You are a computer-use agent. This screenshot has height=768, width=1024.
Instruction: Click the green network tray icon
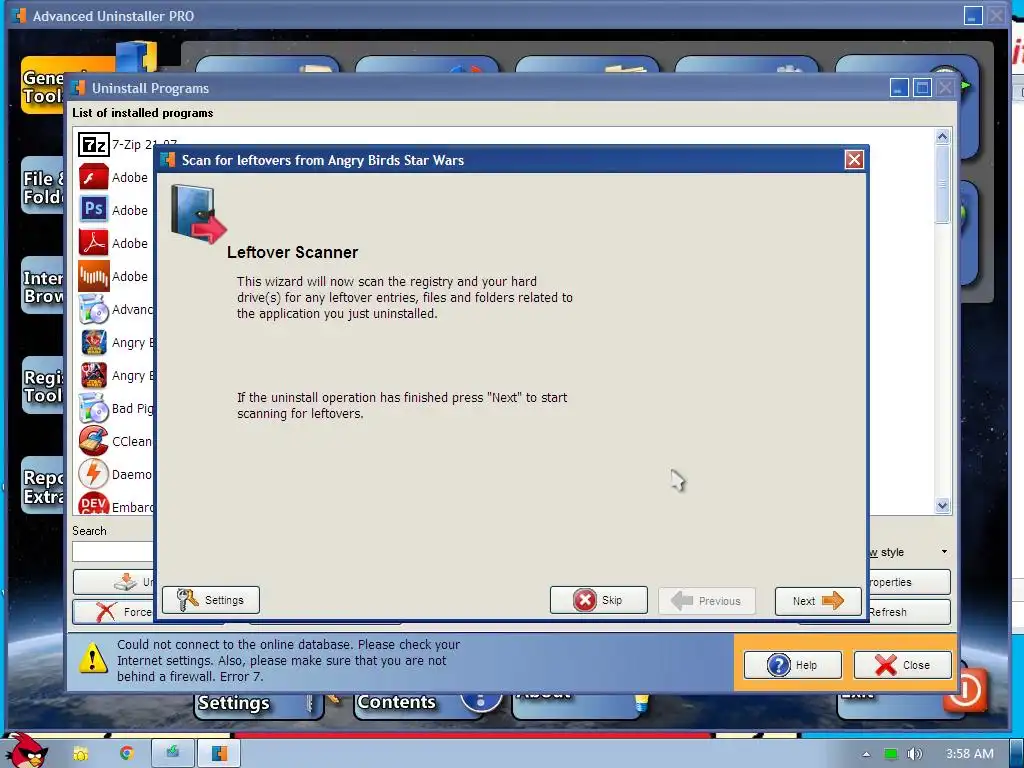[x=890, y=754]
